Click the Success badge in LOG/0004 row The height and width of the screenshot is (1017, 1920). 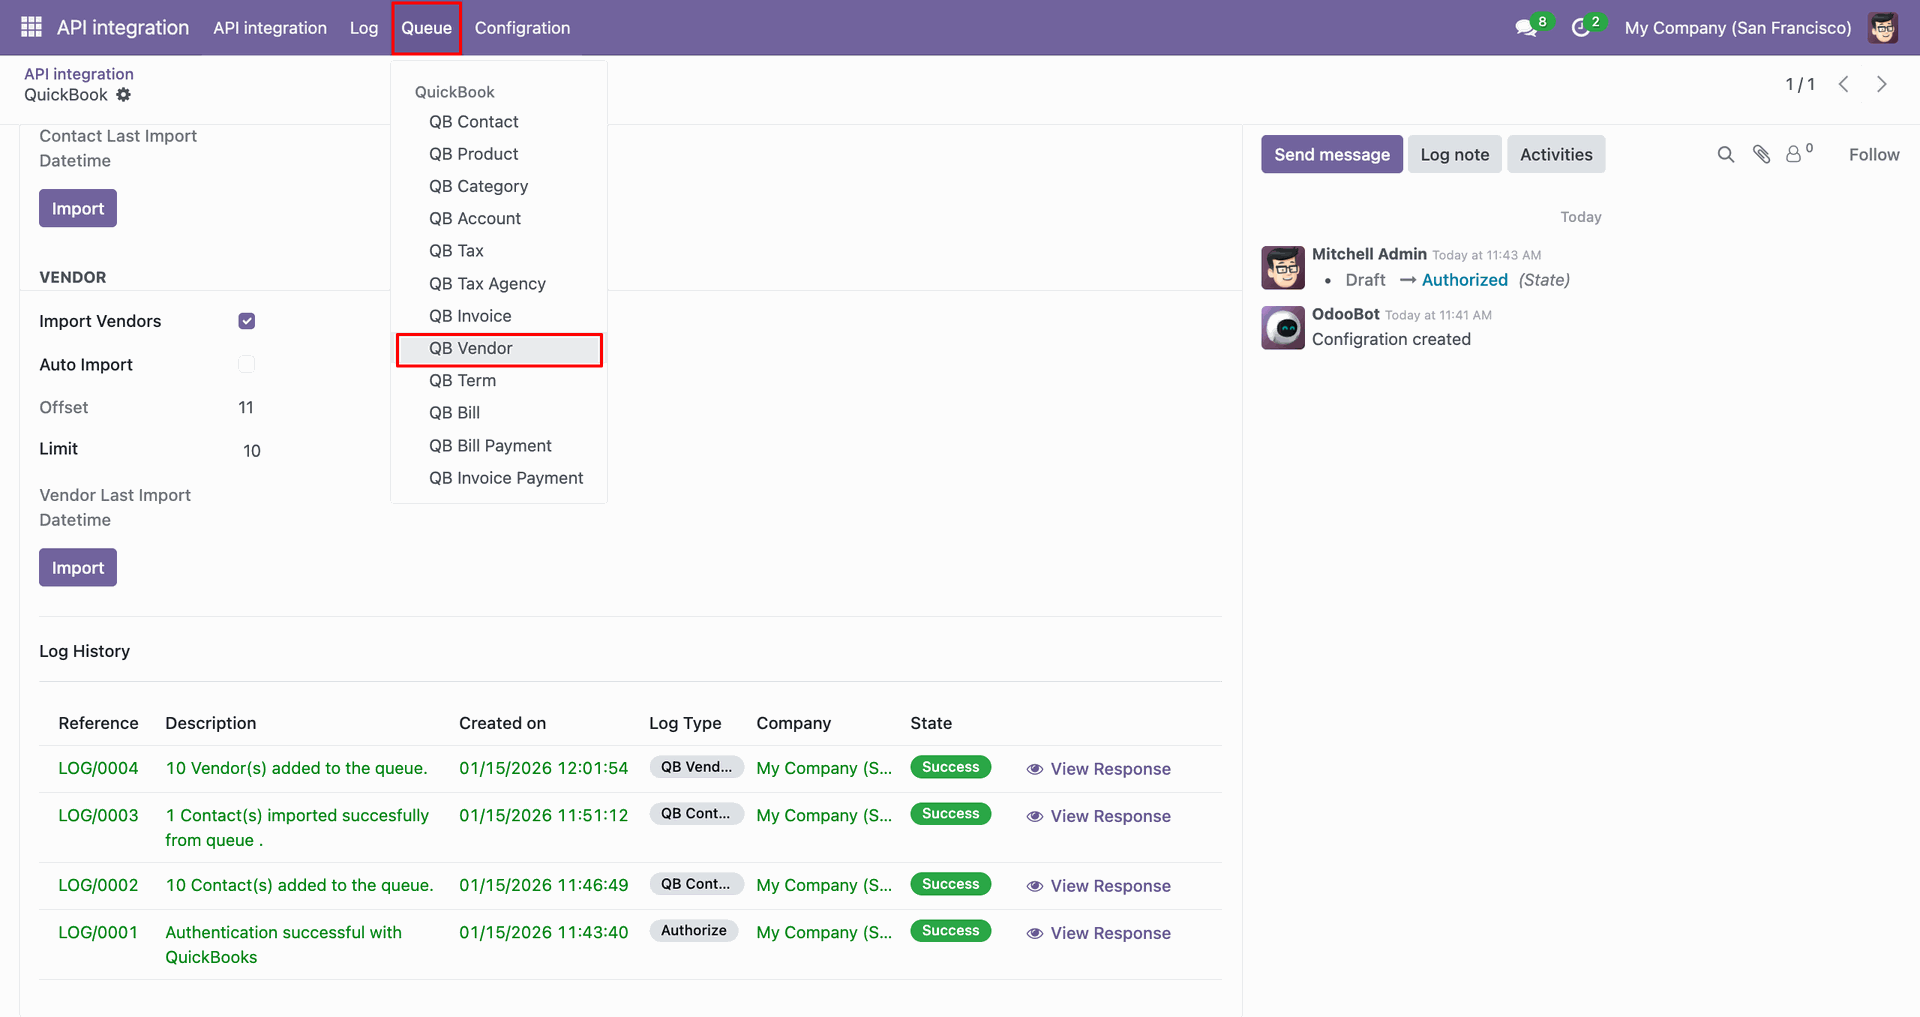[950, 767]
